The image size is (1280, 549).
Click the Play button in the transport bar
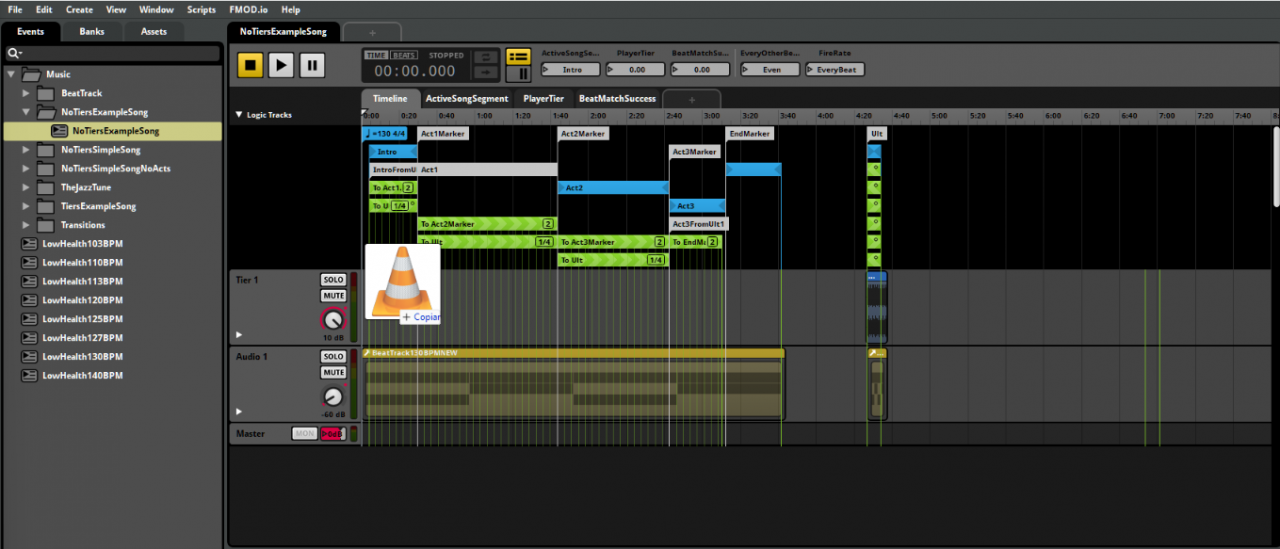click(x=281, y=66)
